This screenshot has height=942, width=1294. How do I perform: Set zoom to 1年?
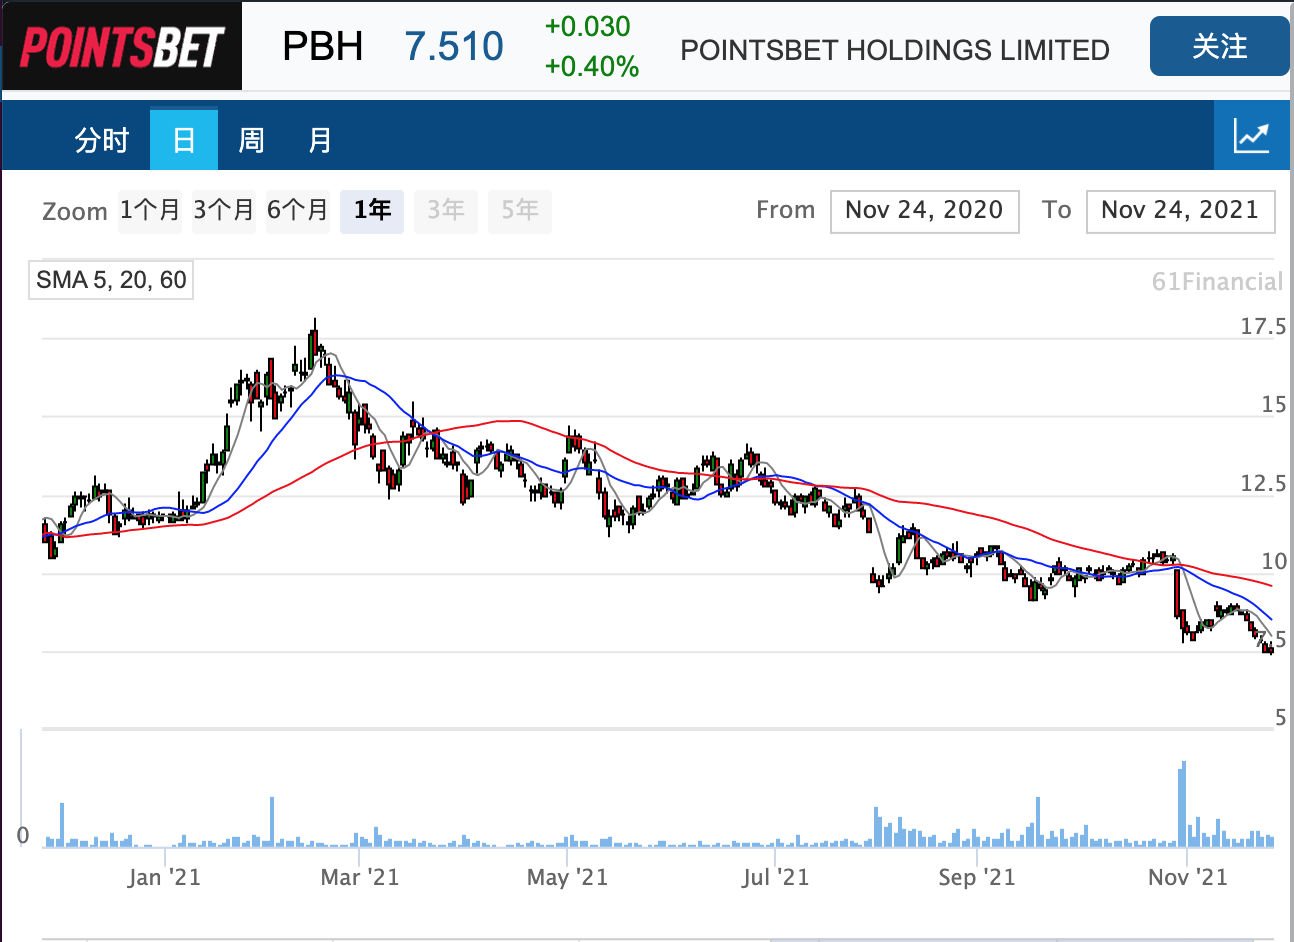[x=372, y=210]
